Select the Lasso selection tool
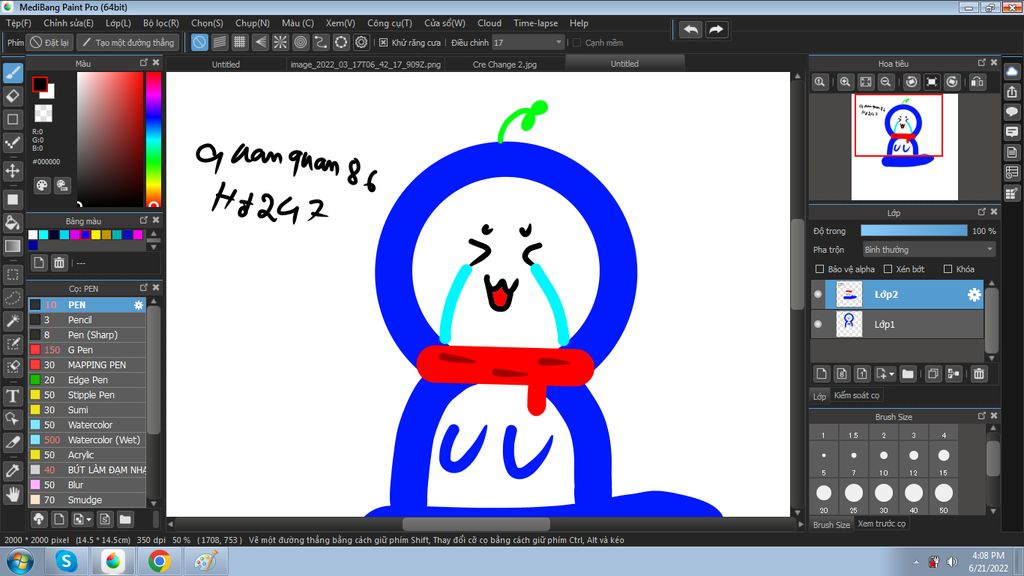Image resolution: width=1024 pixels, height=576 pixels. [x=12, y=298]
